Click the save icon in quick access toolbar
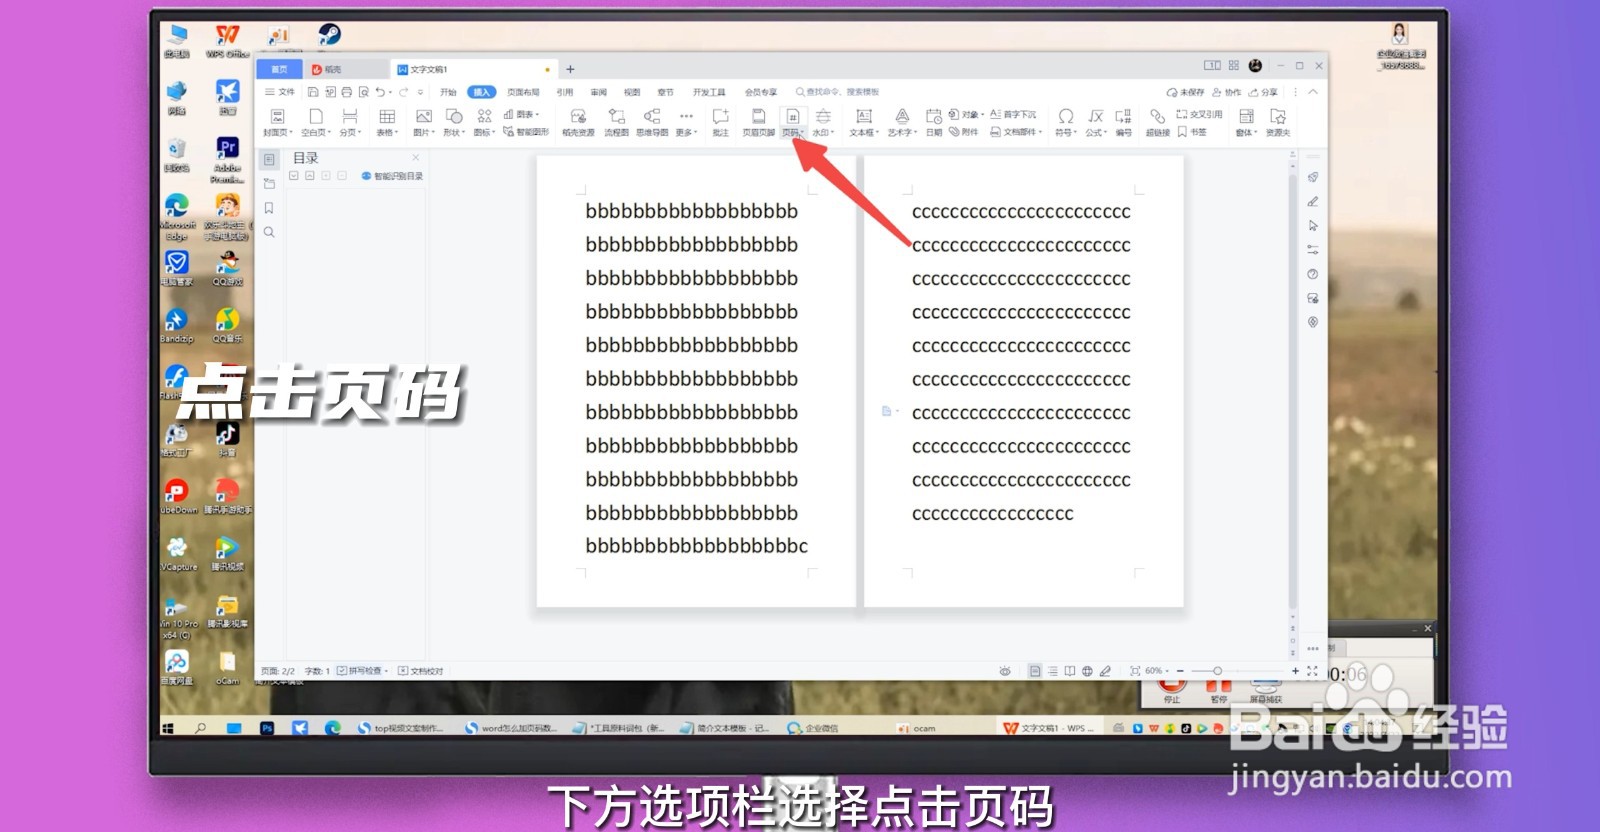This screenshot has width=1600, height=832. (x=313, y=92)
